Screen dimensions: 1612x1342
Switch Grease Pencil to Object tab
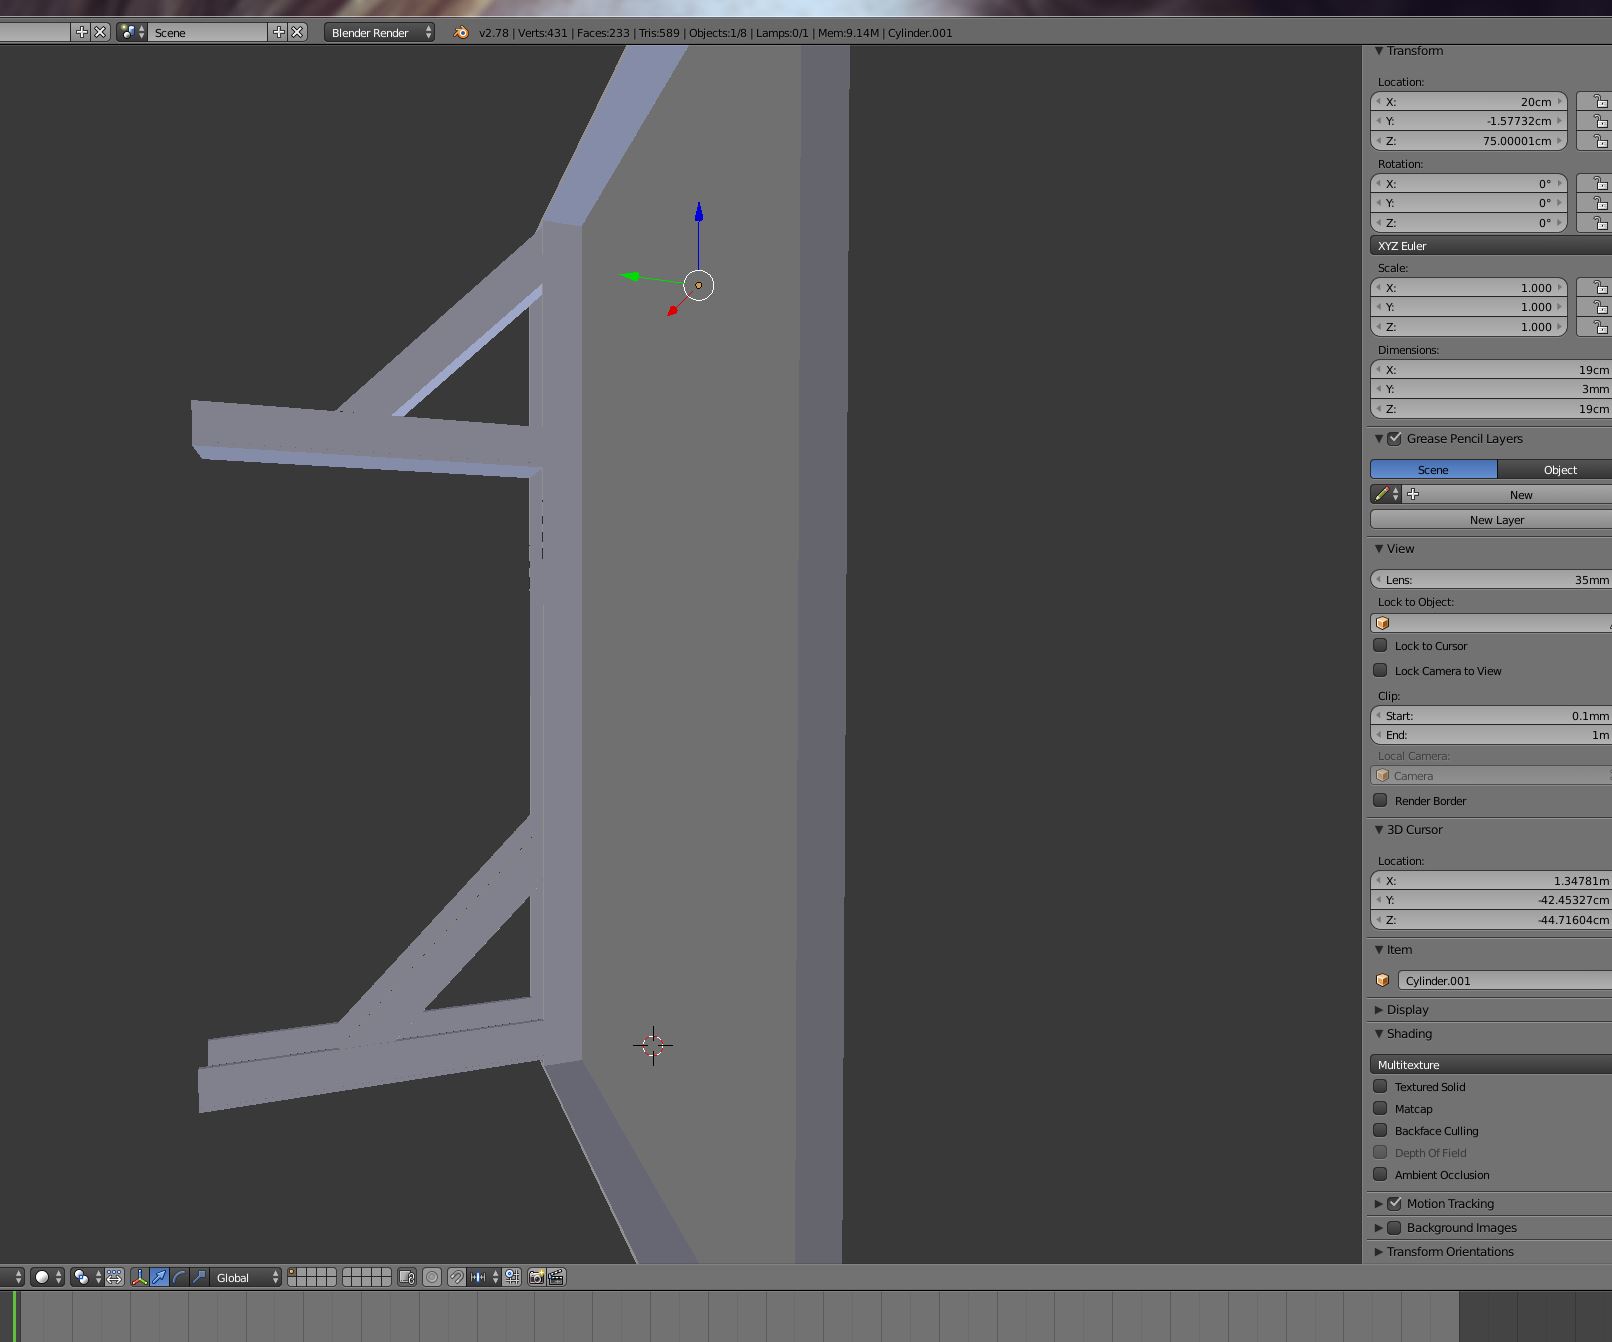pos(1558,470)
